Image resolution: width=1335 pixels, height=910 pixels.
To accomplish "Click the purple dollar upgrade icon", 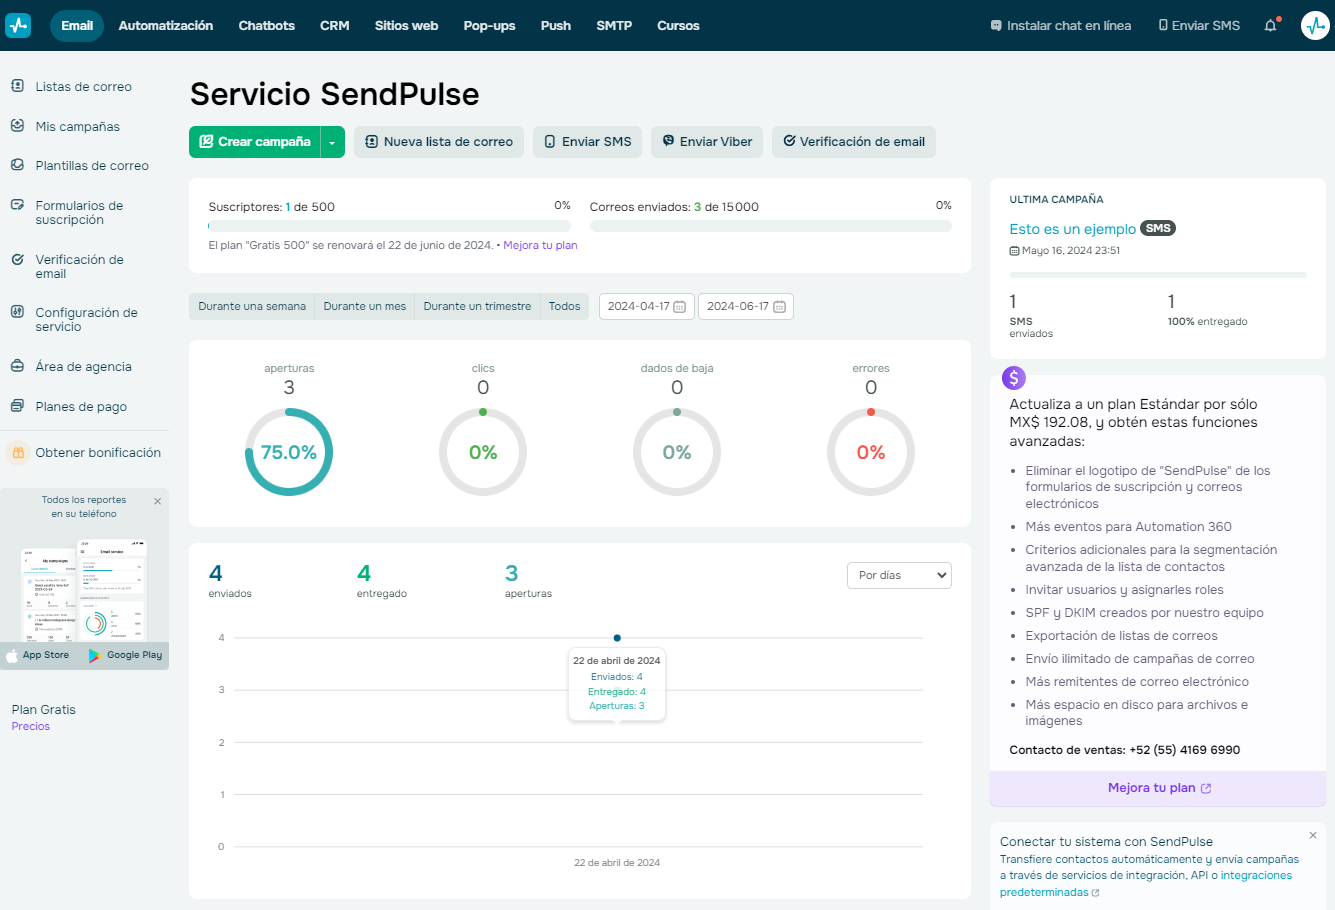I will pos(1014,378).
